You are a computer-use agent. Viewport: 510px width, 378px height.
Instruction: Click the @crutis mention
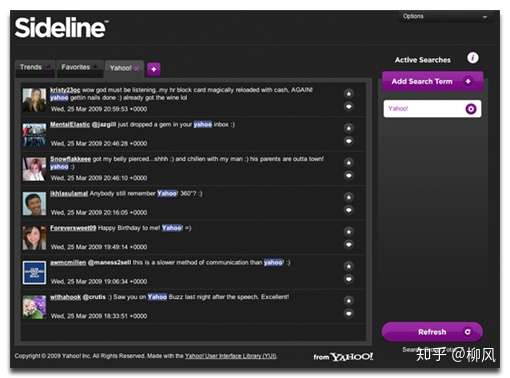(94, 297)
